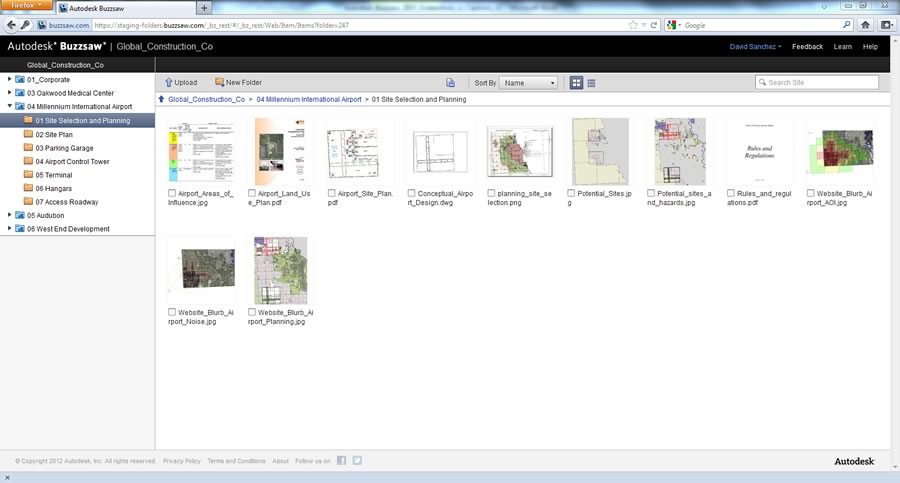The height and width of the screenshot is (483, 900).
Task: Click the Twitter icon in footer
Action: [x=357, y=461]
